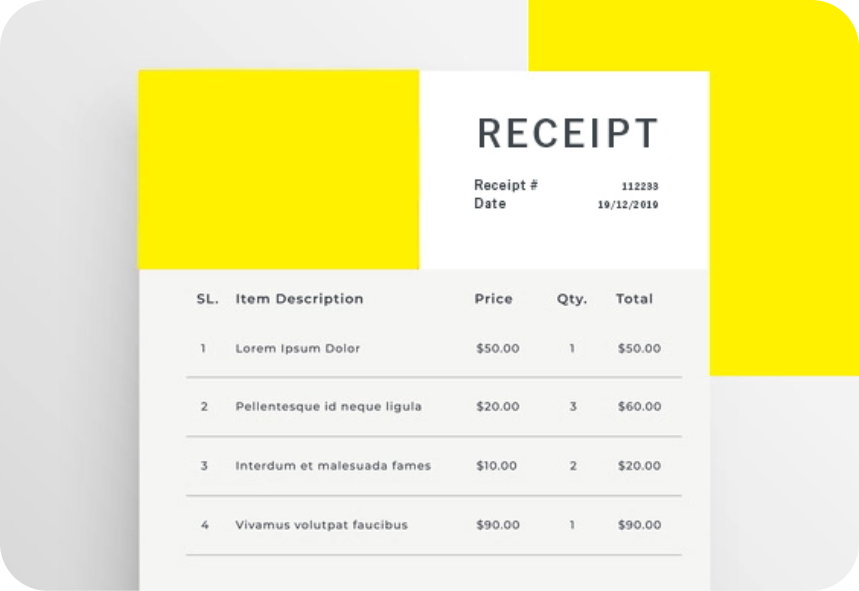This screenshot has height=591, width=859.
Task: Select the Qty. column header
Action: point(572,300)
